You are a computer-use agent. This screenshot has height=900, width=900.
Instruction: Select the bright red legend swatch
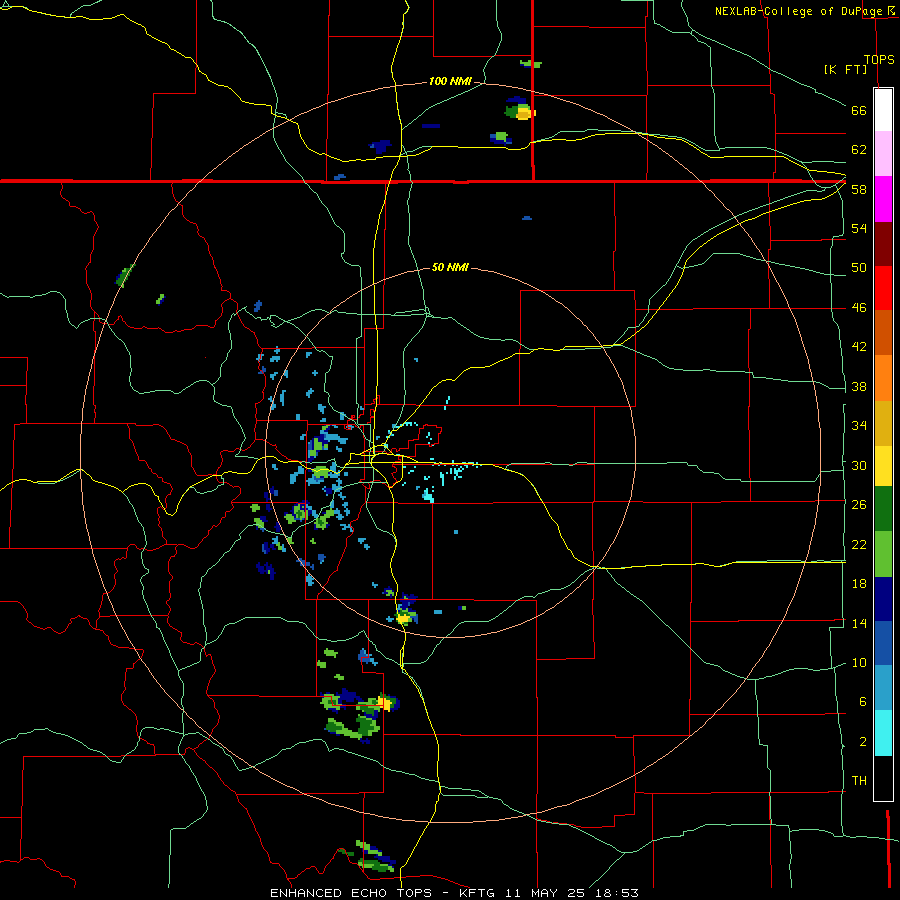click(x=883, y=288)
